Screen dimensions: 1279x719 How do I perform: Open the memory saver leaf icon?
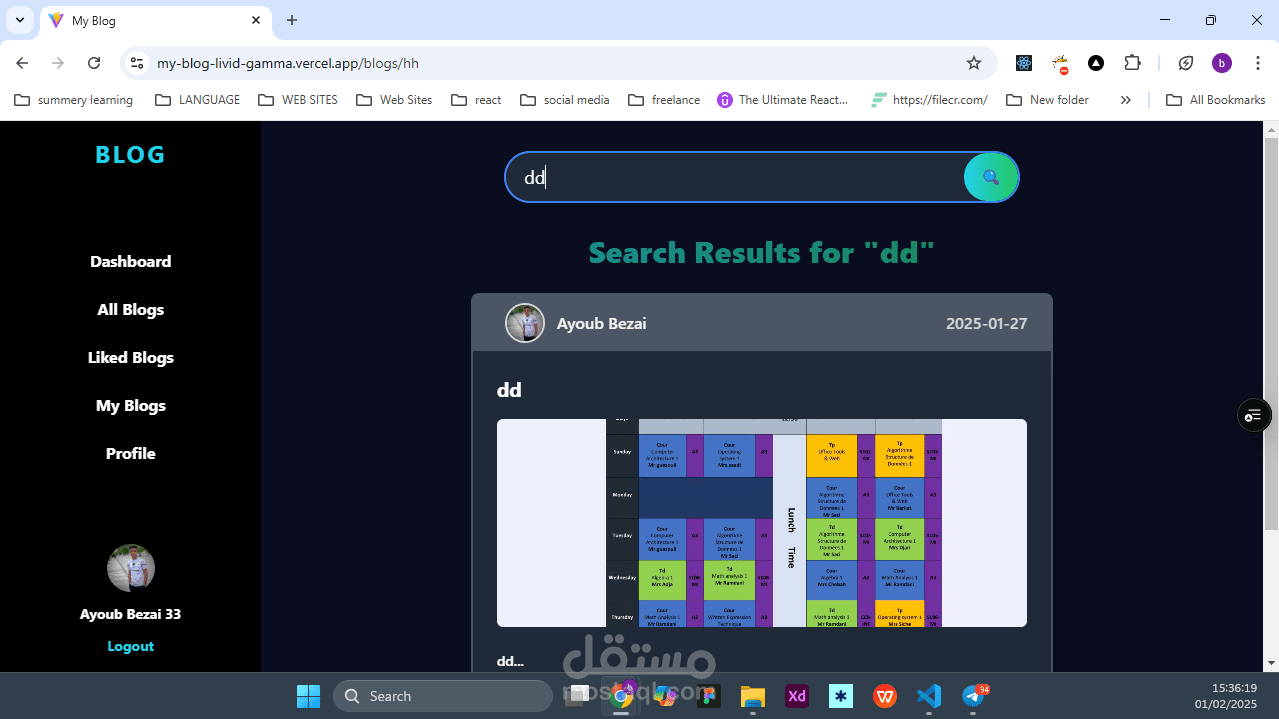[x=1186, y=63]
